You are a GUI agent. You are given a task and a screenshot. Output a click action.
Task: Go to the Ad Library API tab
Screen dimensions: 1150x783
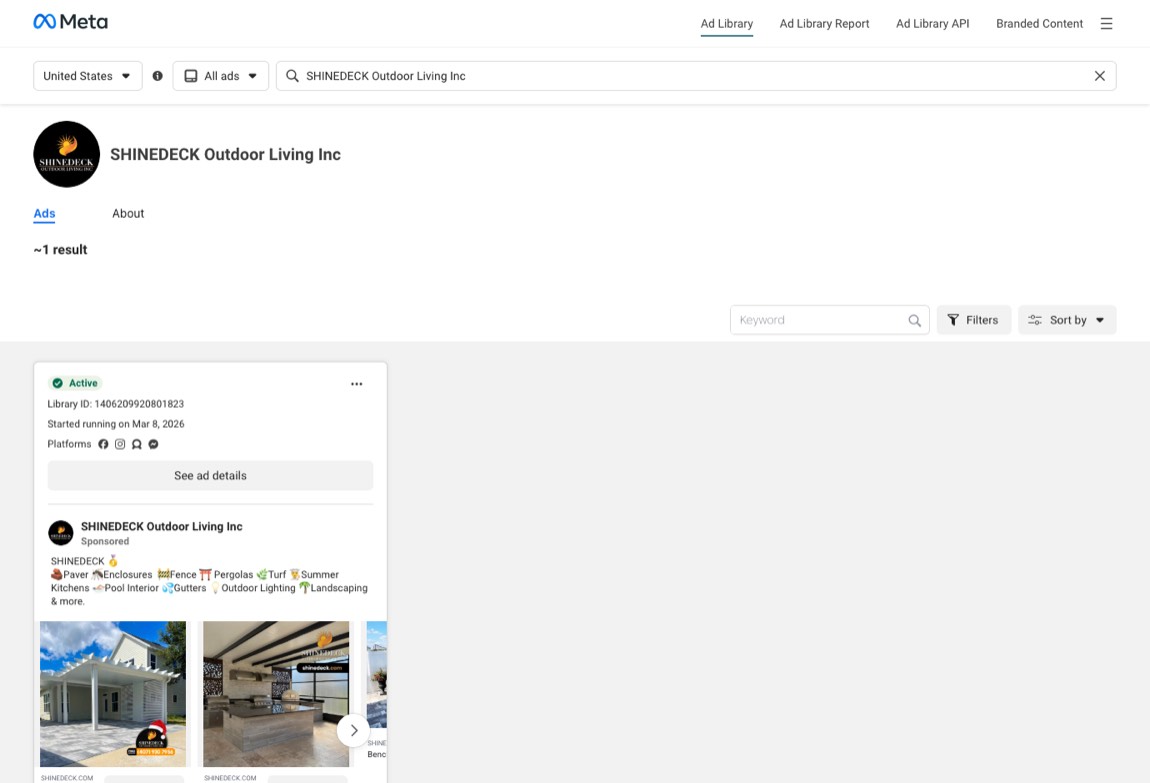932,23
